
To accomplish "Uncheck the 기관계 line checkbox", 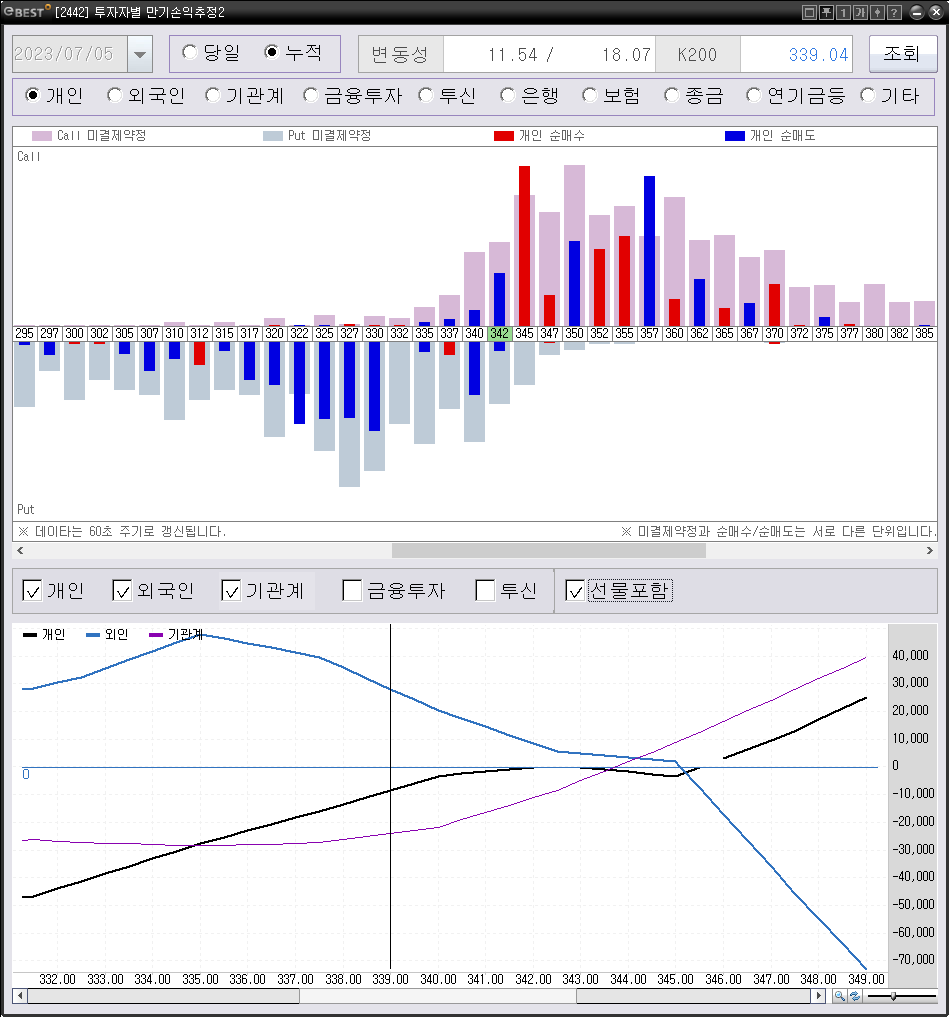I will pyautogui.click(x=231, y=590).
